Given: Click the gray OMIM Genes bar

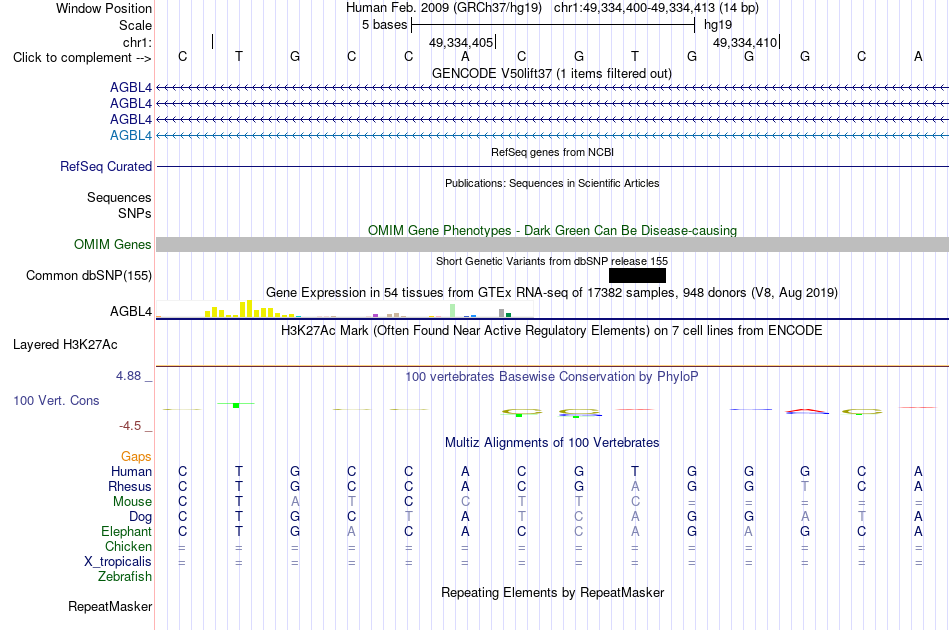Looking at the screenshot, I should [552, 244].
